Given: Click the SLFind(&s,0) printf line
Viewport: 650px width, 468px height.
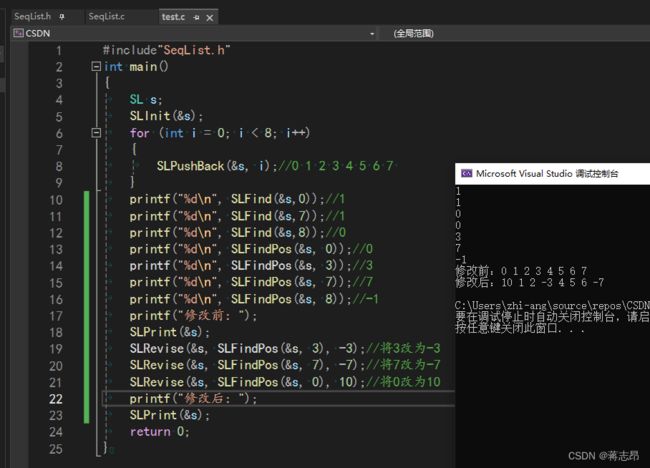Looking at the screenshot, I should coord(237,199).
